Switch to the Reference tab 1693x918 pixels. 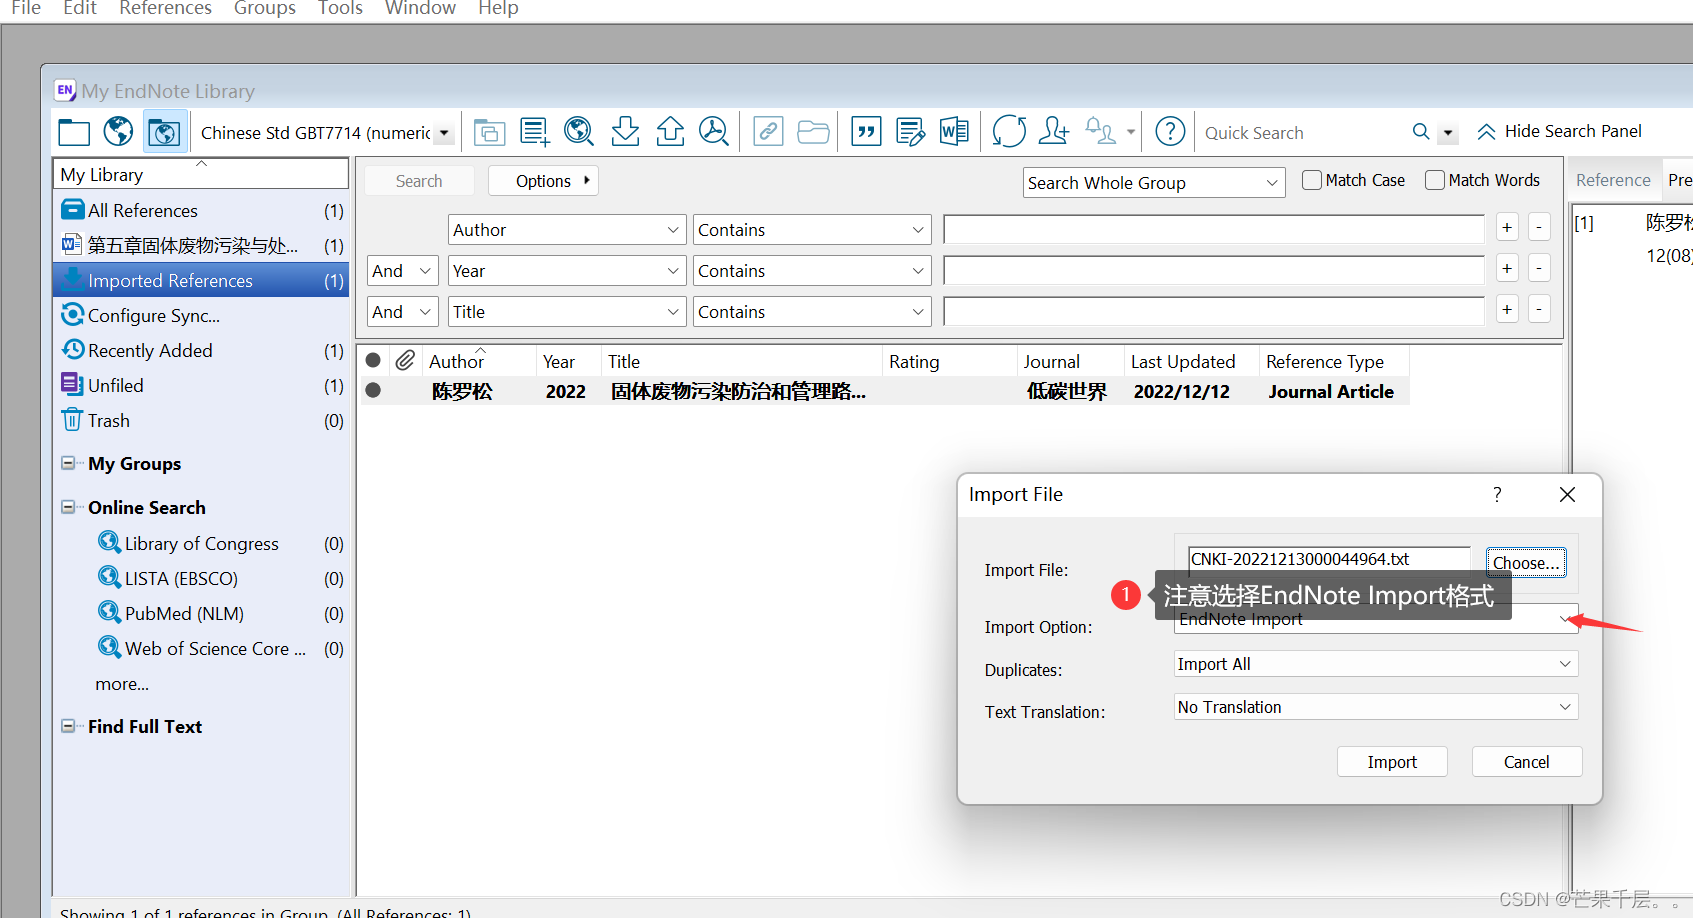click(1613, 180)
